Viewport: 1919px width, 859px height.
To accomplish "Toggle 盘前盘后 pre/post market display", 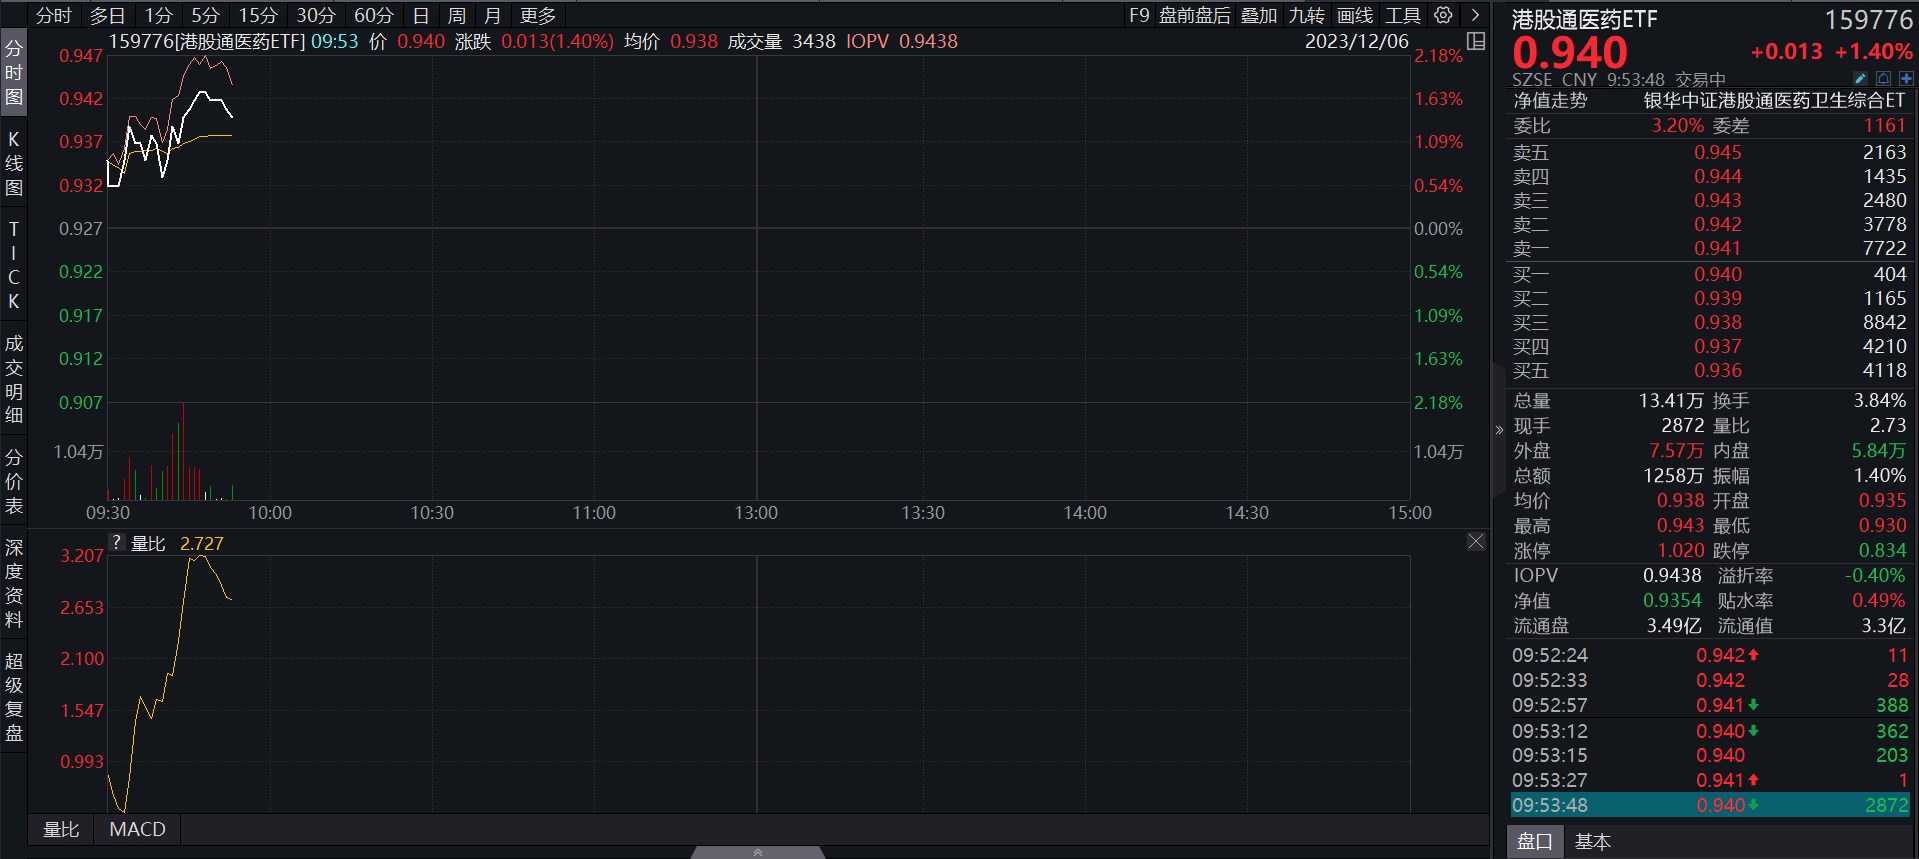I will click(1195, 15).
